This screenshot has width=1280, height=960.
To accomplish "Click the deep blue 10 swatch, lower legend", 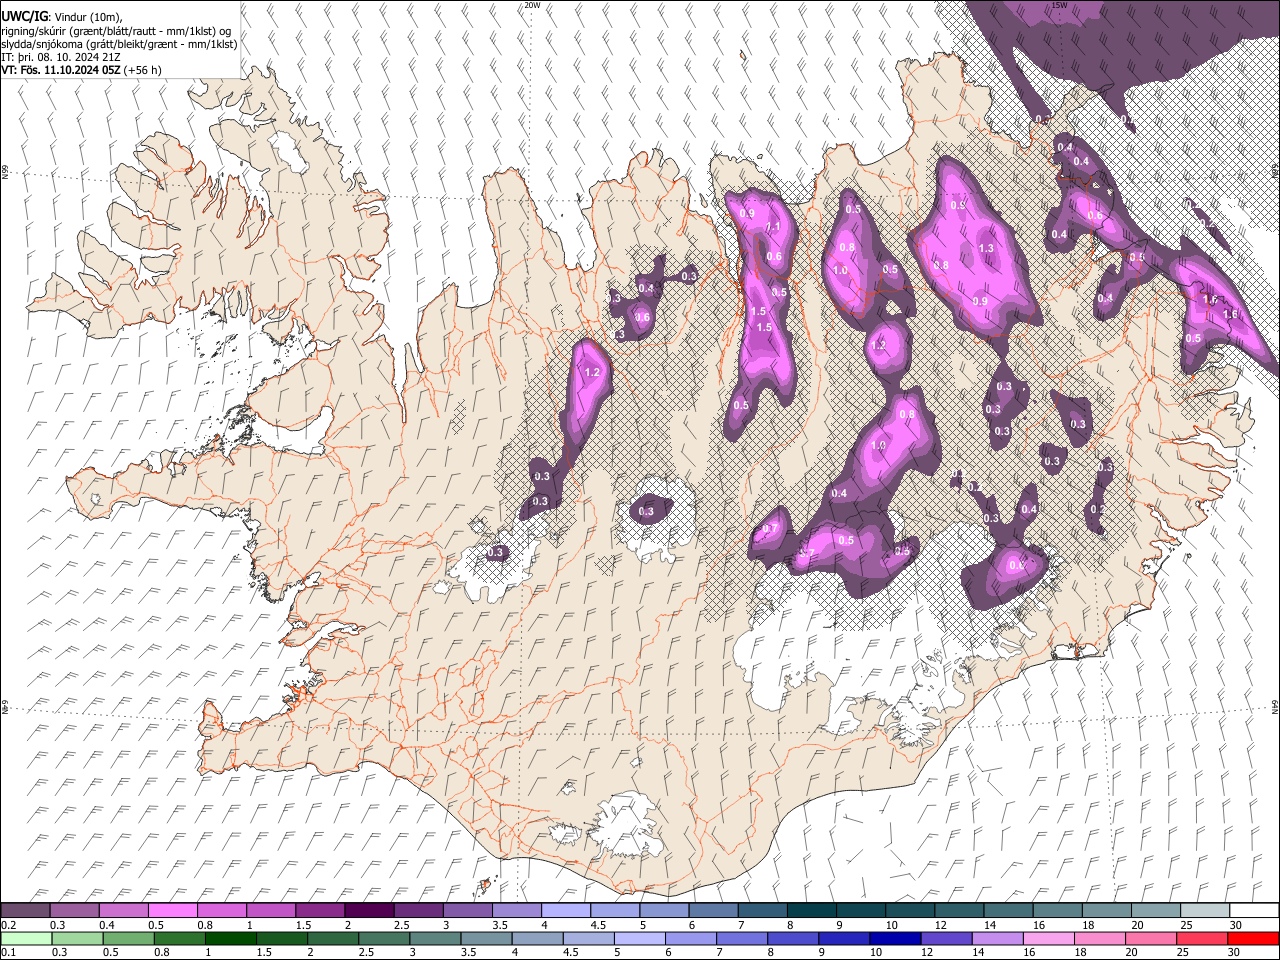I will [x=895, y=939].
